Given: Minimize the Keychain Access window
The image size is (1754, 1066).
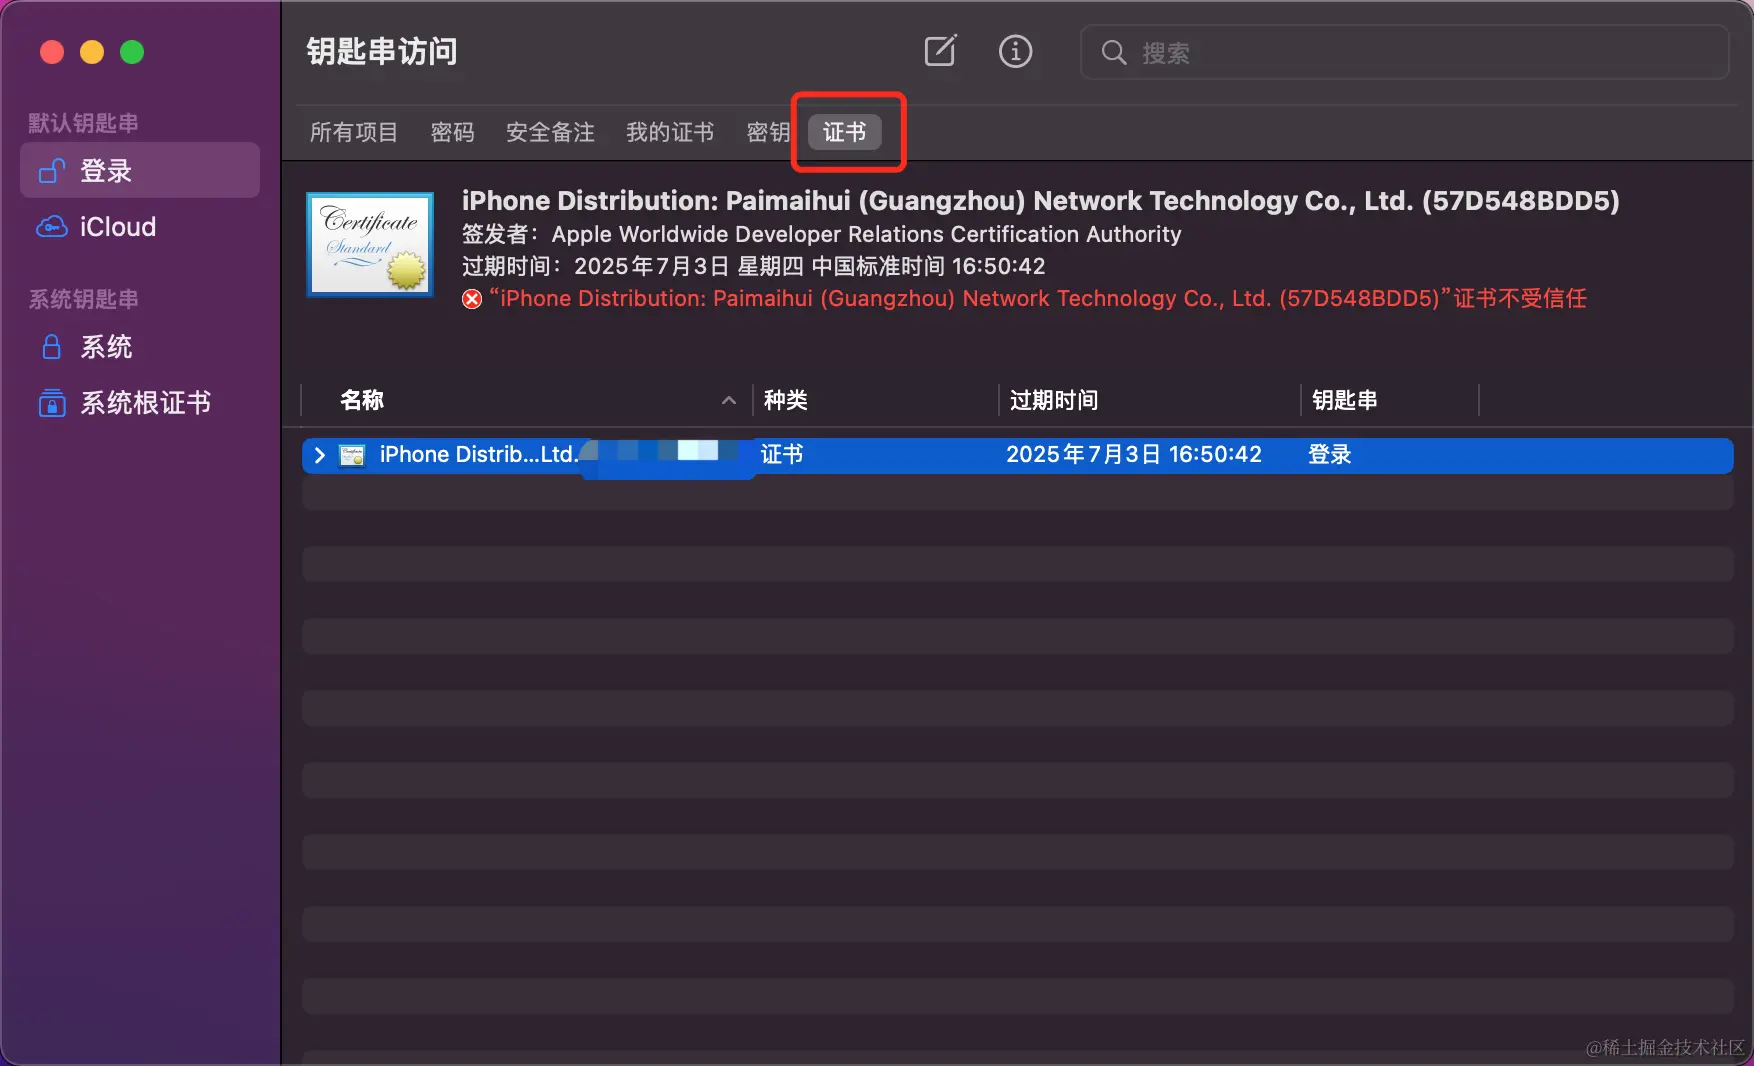Looking at the screenshot, I should (x=92, y=52).
